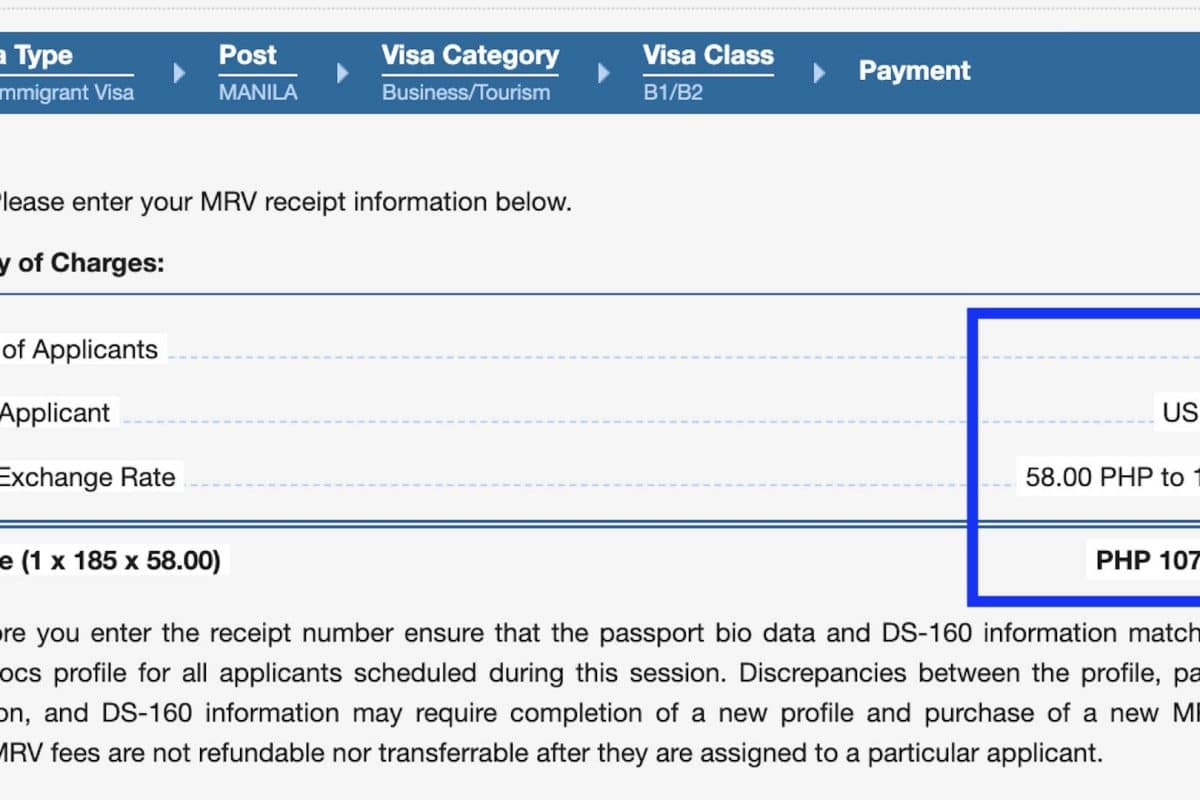Click the B1/B2 visa class value
Image resolution: width=1200 pixels, height=800 pixels.
pyautogui.click(x=673, y=93)
